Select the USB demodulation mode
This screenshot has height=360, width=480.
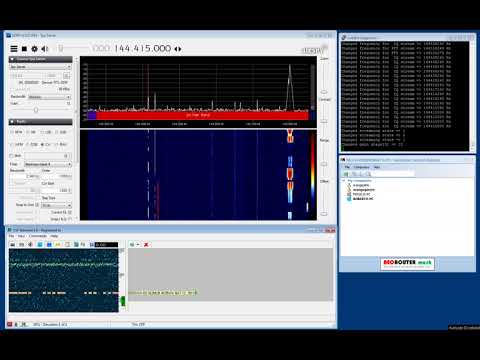pyautogui.click(x=61, y=132)
